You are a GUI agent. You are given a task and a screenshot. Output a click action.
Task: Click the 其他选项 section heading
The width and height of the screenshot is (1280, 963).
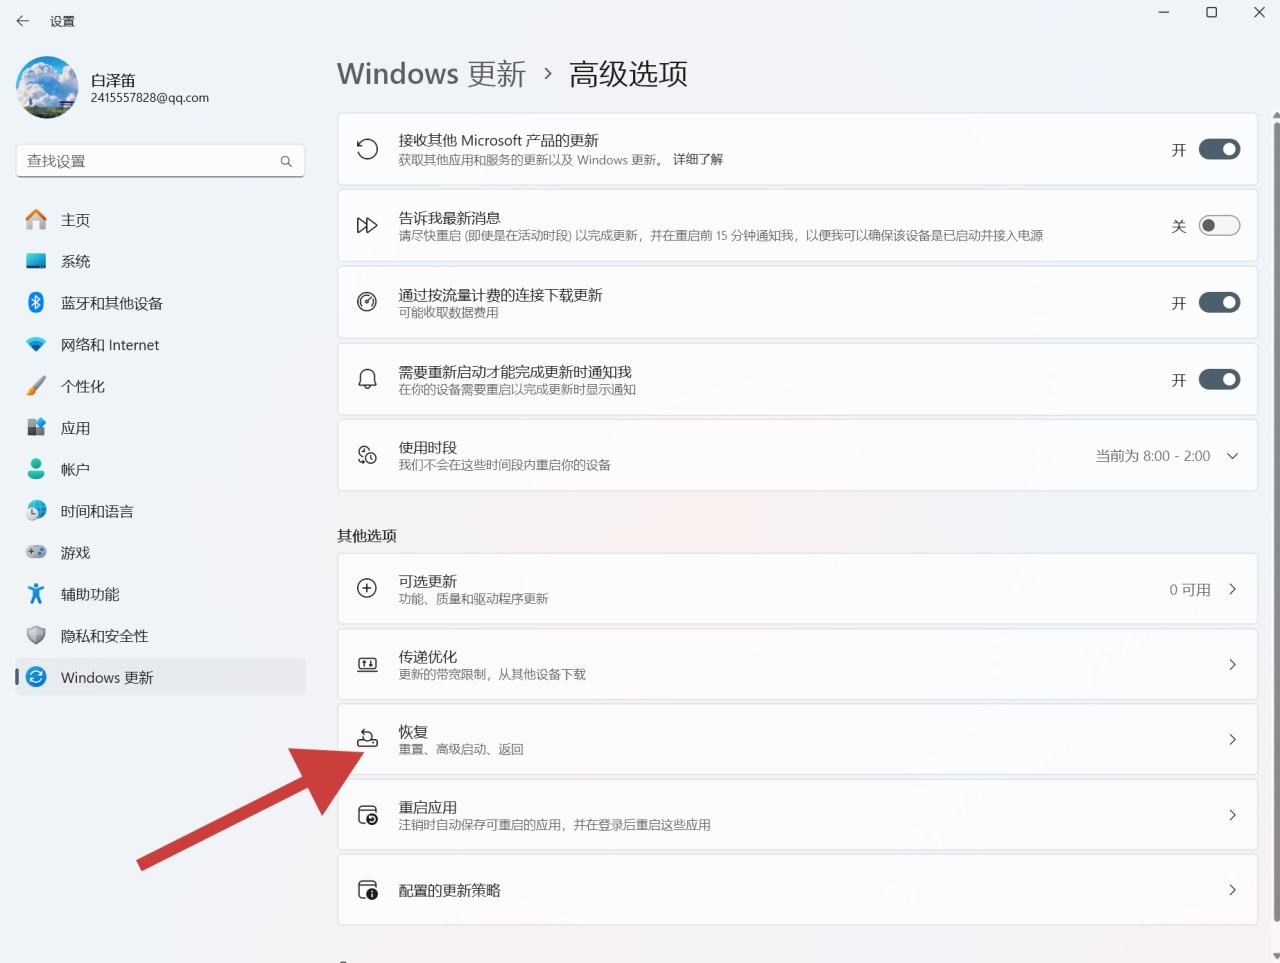pyautogui.click(x=367, y=536)
